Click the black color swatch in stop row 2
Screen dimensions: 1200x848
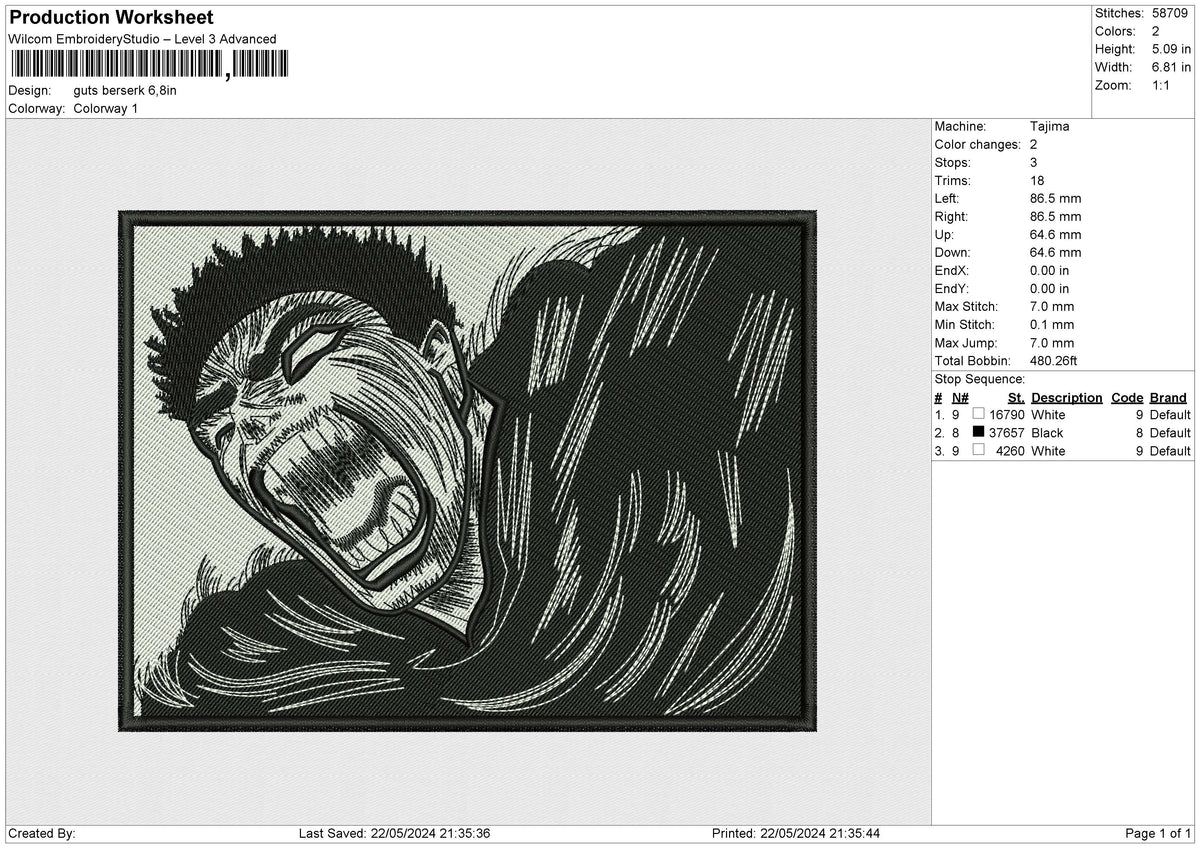point(978,432)
